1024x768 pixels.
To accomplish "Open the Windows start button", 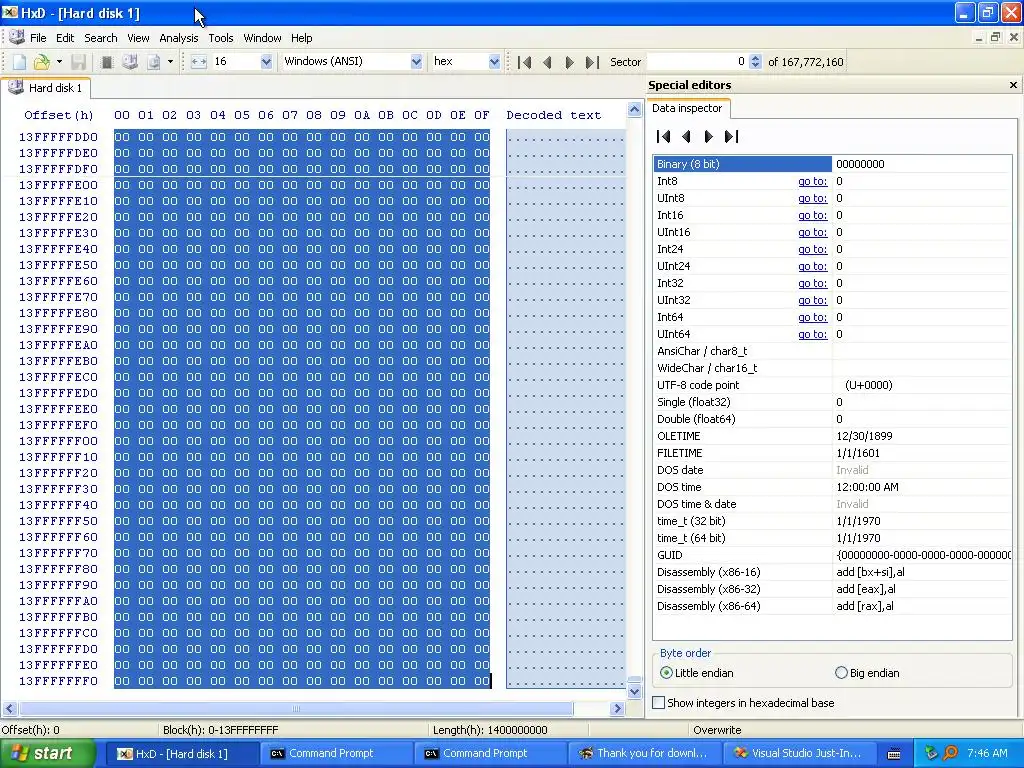I will [48, 754].
